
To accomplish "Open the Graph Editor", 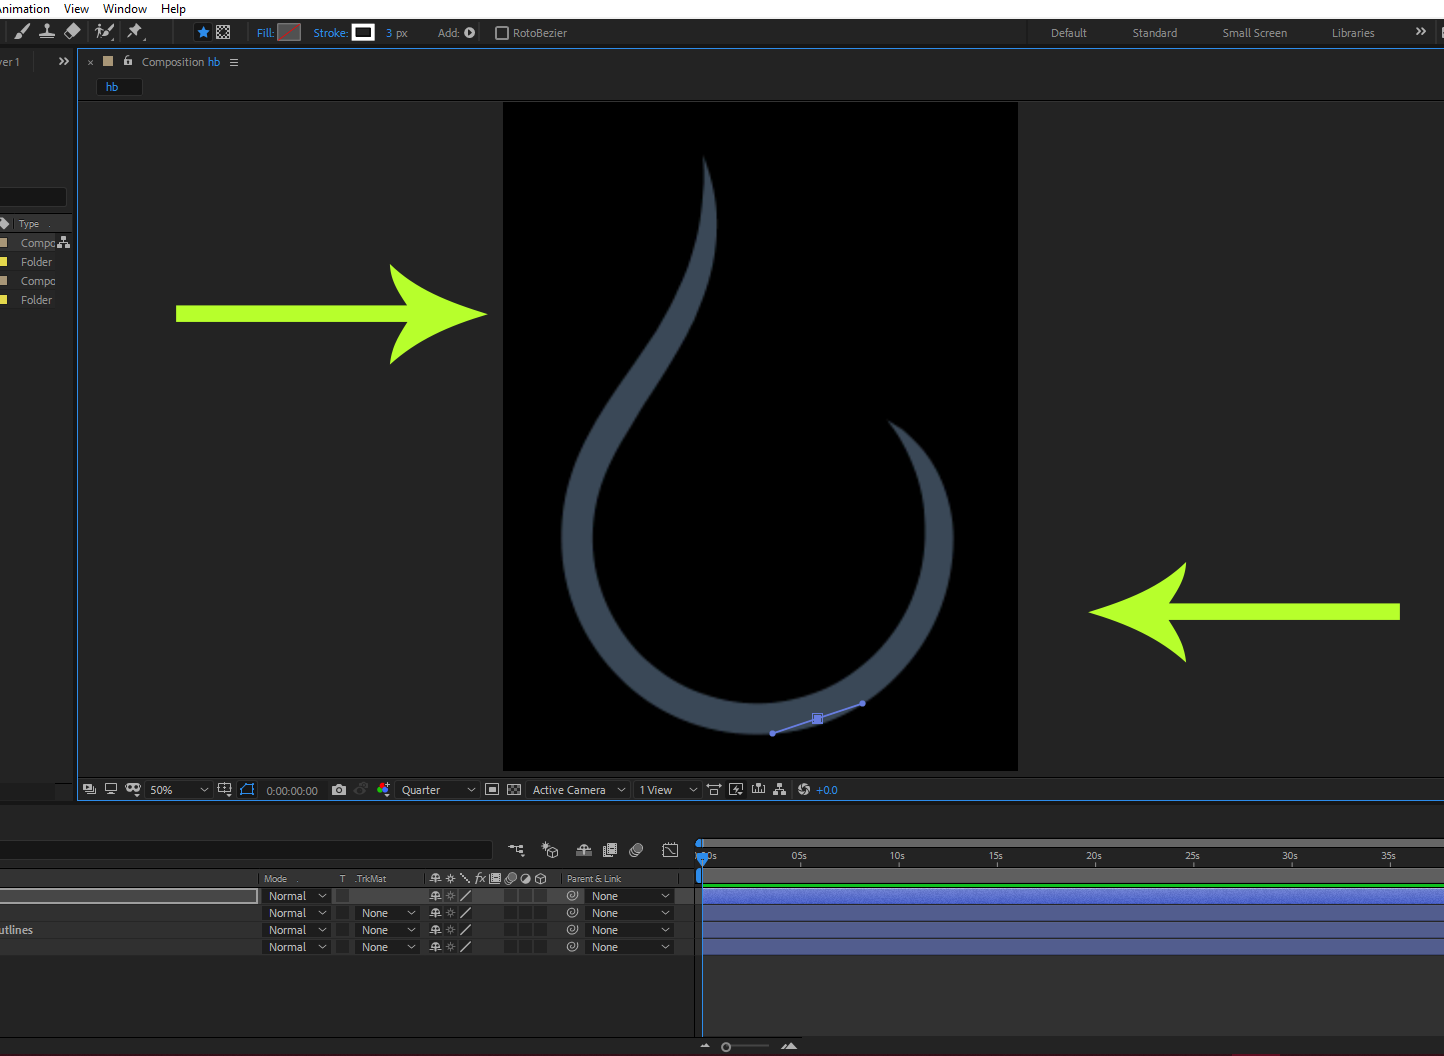I will click(670, 849).
